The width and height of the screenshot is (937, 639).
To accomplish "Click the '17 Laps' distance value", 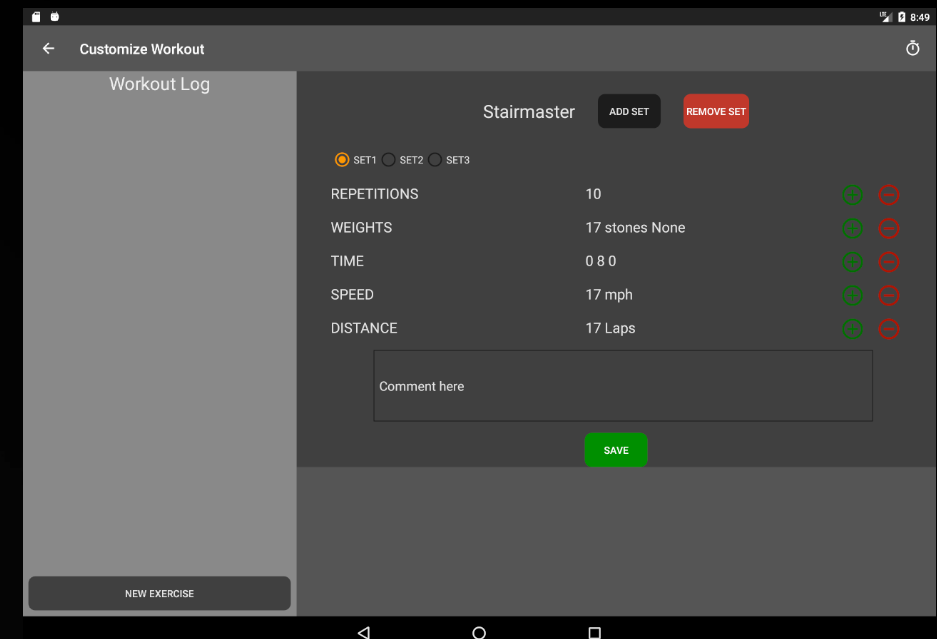I will (610, 328).
